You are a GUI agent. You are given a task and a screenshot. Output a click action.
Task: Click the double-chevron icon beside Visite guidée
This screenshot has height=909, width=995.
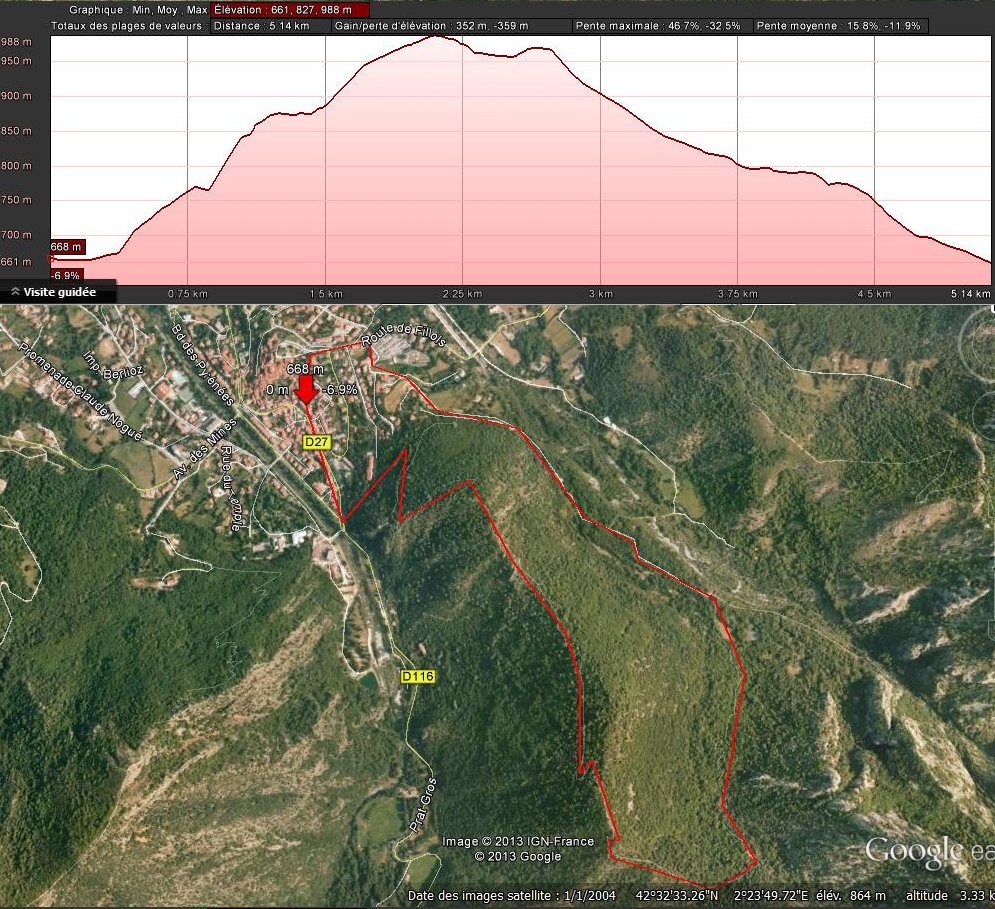15,292
